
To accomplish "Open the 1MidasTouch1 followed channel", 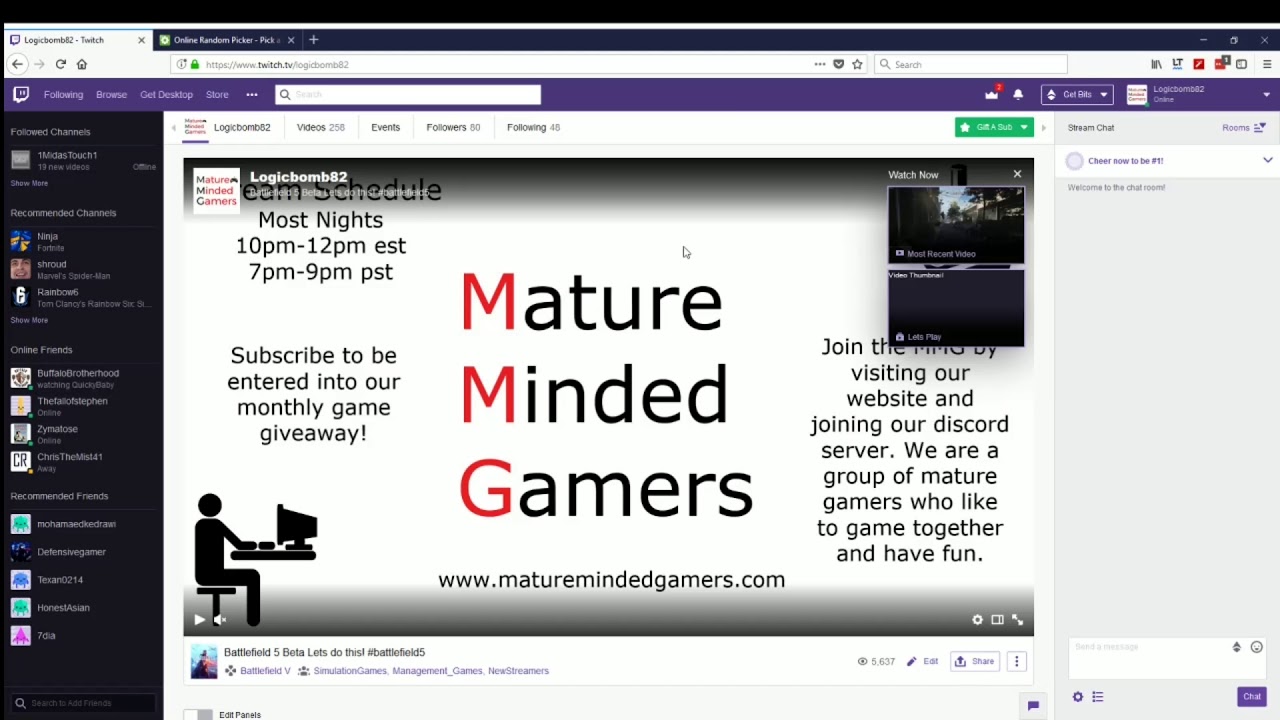I will [x=82, y=160].
